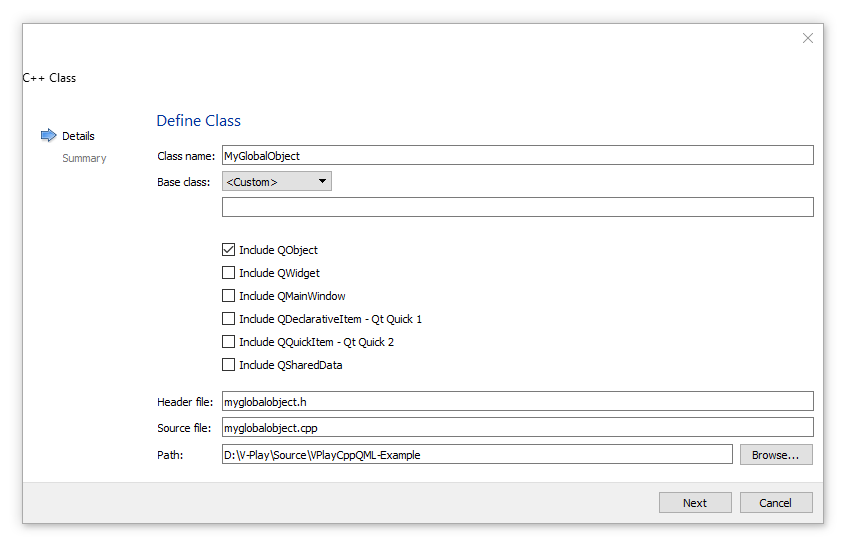851x547 pixels.
Task: Uncheck Include QObject checkbox
Action: tap(228, 250)
